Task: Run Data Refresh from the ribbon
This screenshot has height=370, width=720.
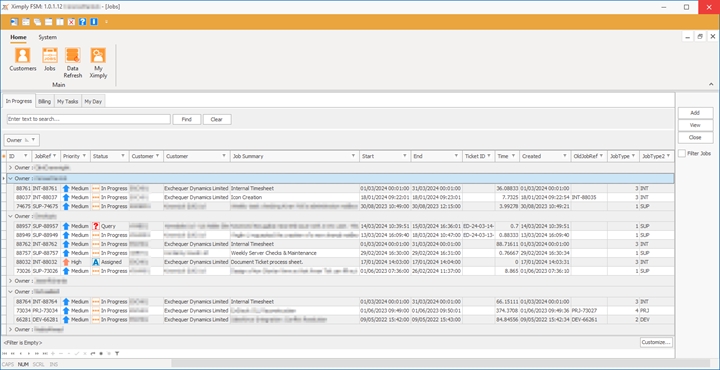Action: pyautogui.click(x=73, y=63)
